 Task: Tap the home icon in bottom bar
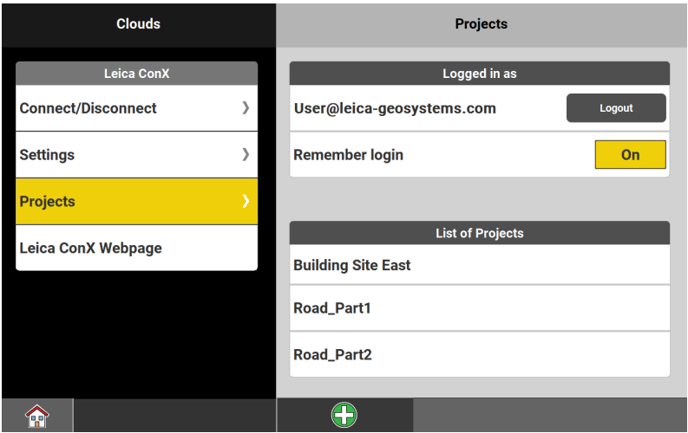tap(37, 416)
